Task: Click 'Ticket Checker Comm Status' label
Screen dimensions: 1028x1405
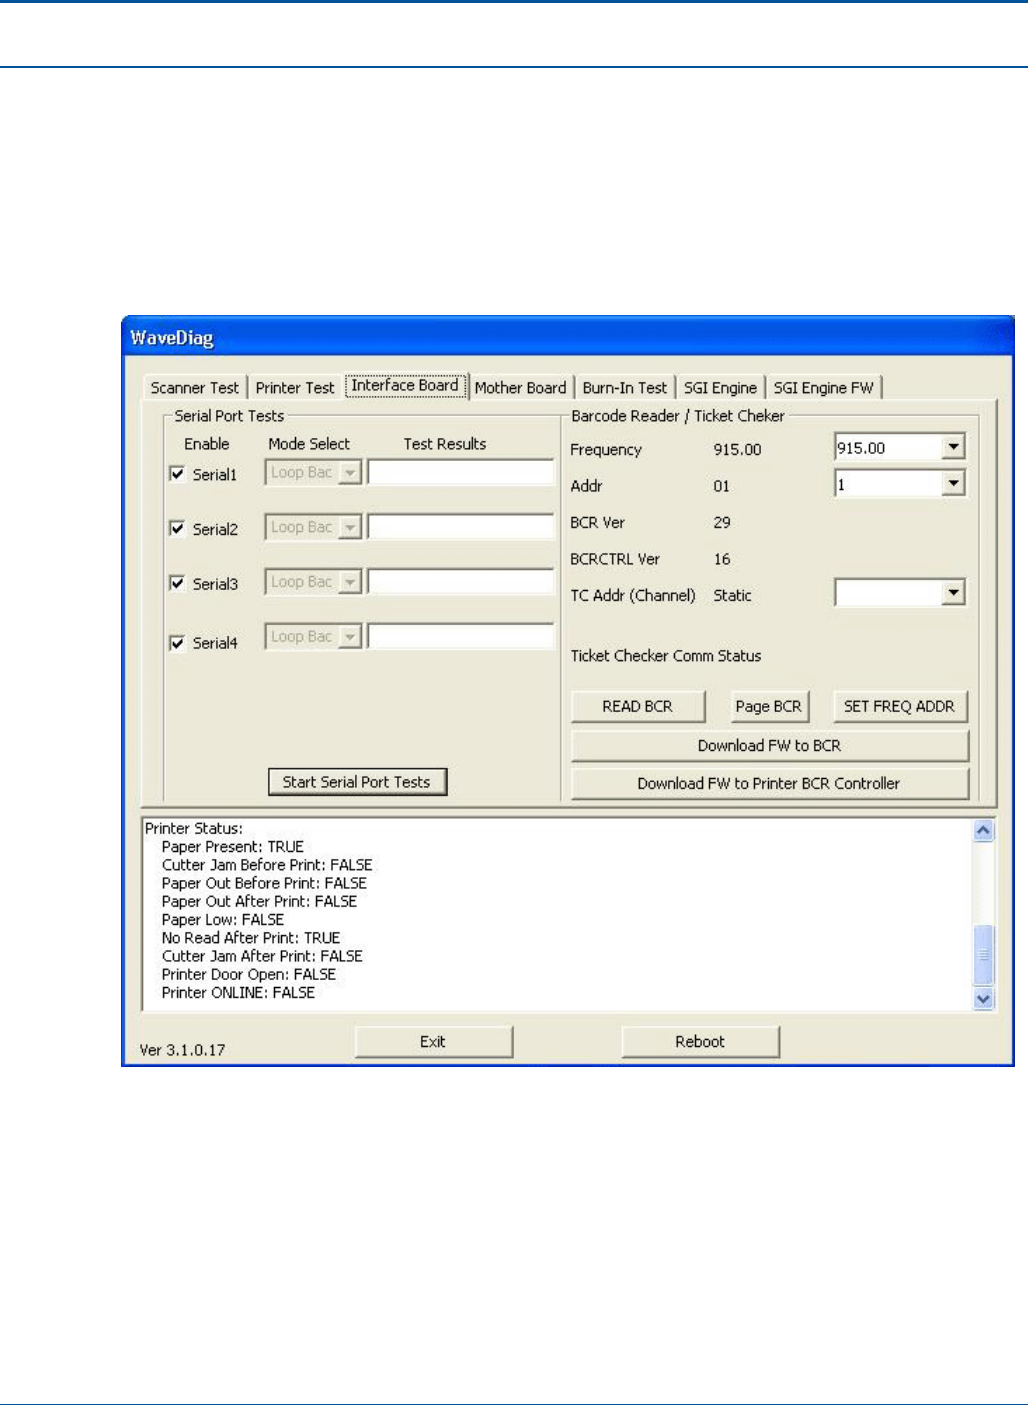Action: (x=666, y=656)
